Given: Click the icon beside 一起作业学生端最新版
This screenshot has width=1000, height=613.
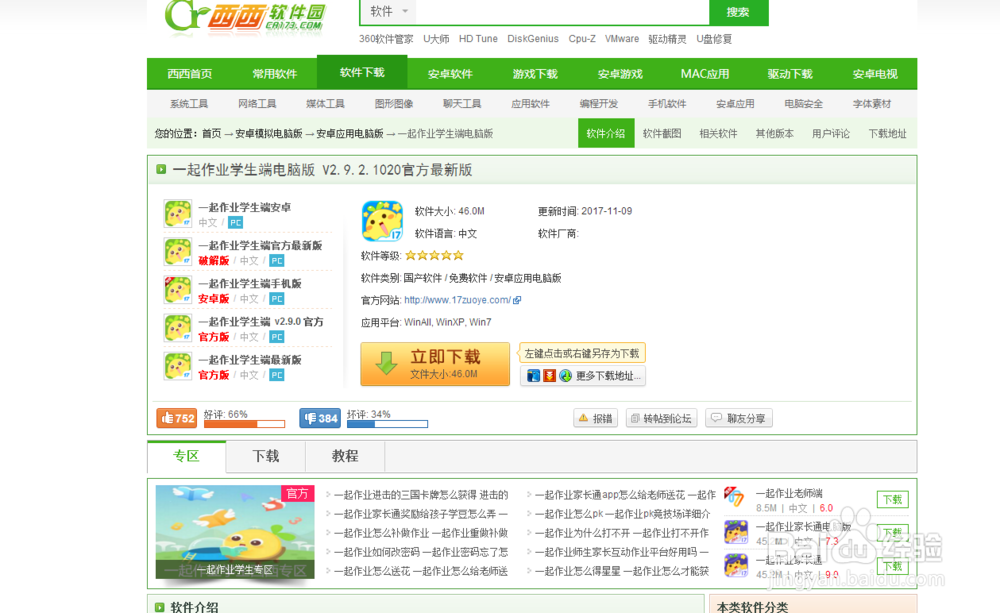Looking at the screenshot, I should 178,367.
